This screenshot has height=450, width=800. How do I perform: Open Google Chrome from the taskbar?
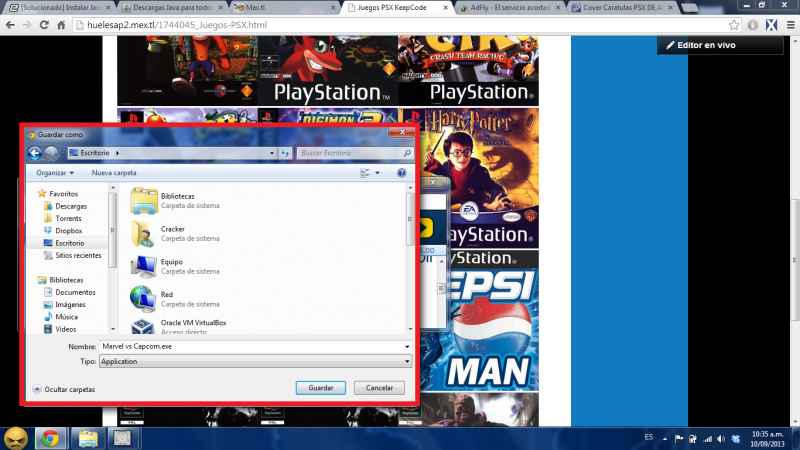(50, 438)
